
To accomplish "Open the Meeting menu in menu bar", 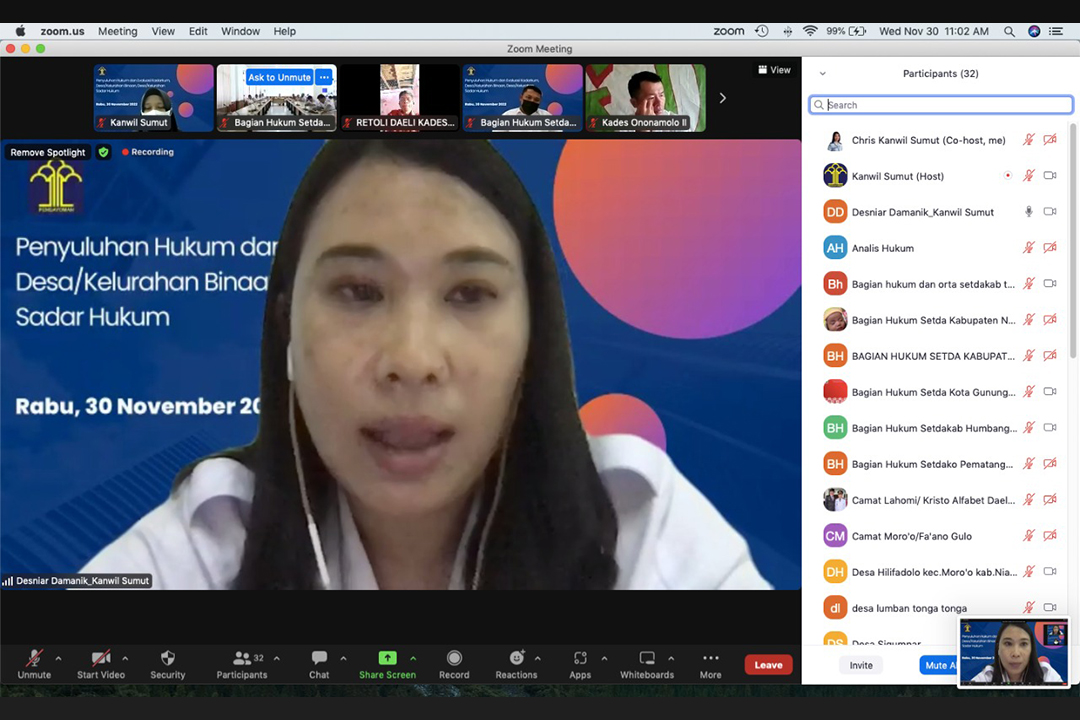I will coord(117,31).
